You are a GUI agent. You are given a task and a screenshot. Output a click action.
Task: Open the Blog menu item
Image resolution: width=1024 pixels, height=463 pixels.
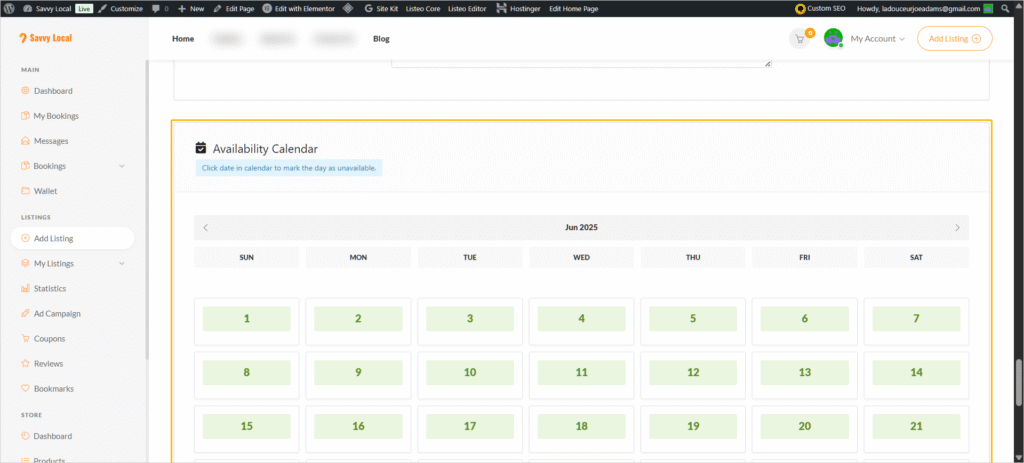pos(381,39)
